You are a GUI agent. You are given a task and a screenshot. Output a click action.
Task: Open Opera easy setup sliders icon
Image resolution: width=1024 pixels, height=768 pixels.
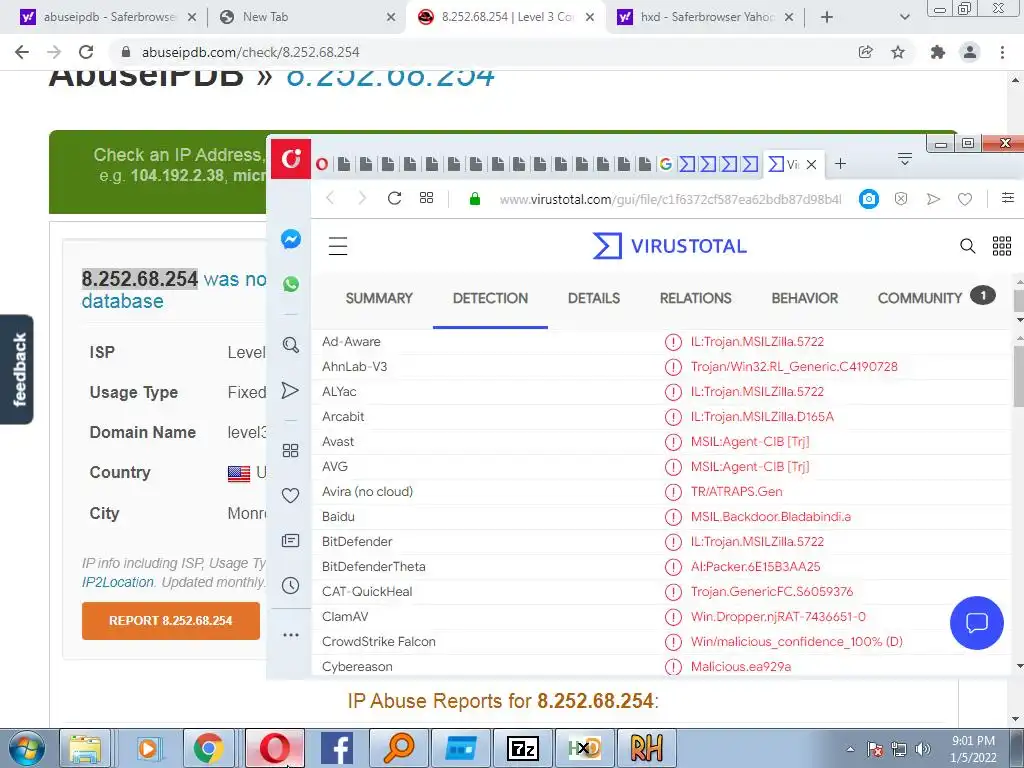click(1008, 198)
